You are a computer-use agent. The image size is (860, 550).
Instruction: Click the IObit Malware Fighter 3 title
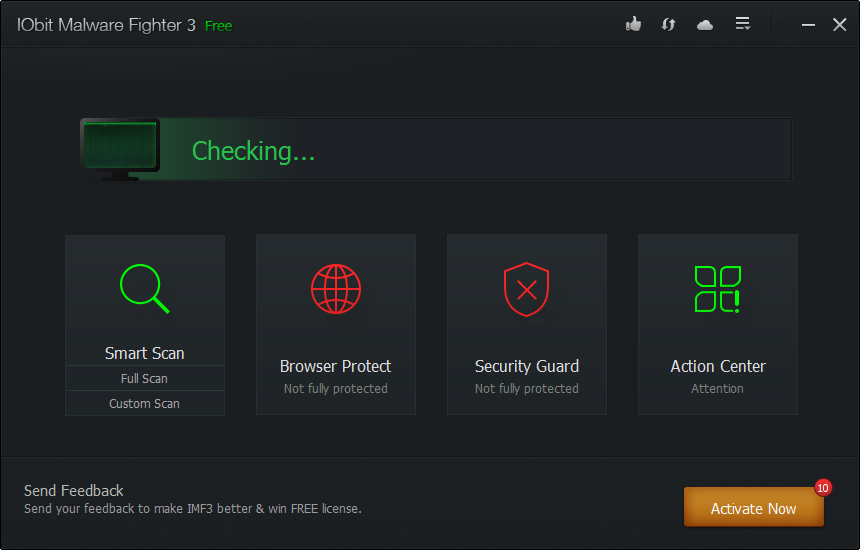[x=106, y=25]
